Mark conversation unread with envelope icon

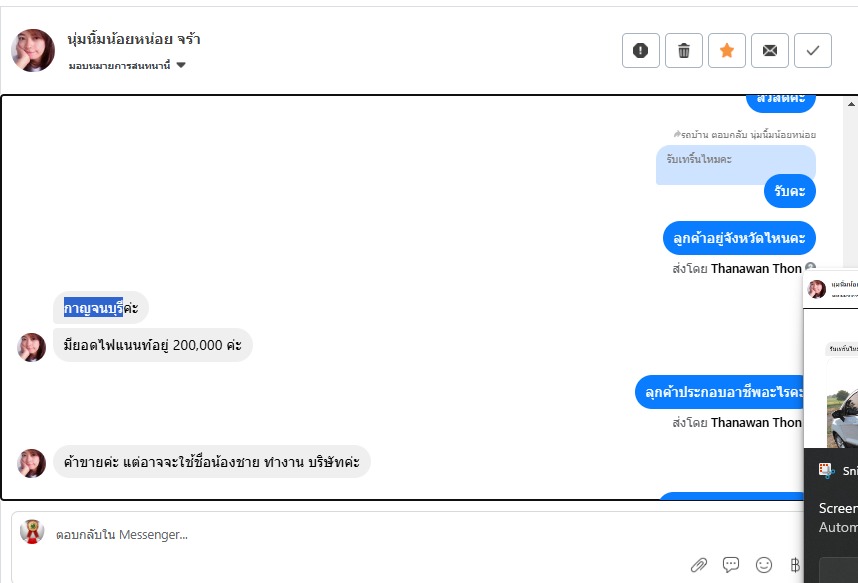769,50
